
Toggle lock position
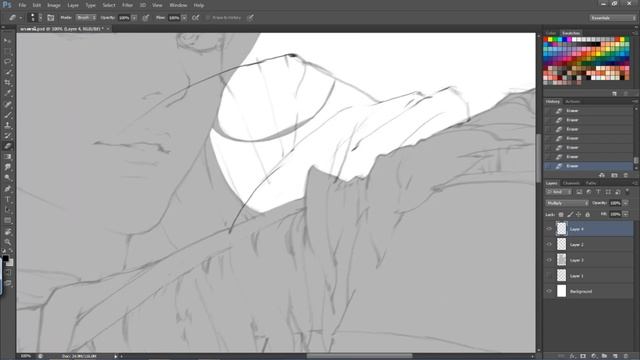point(579,214)
